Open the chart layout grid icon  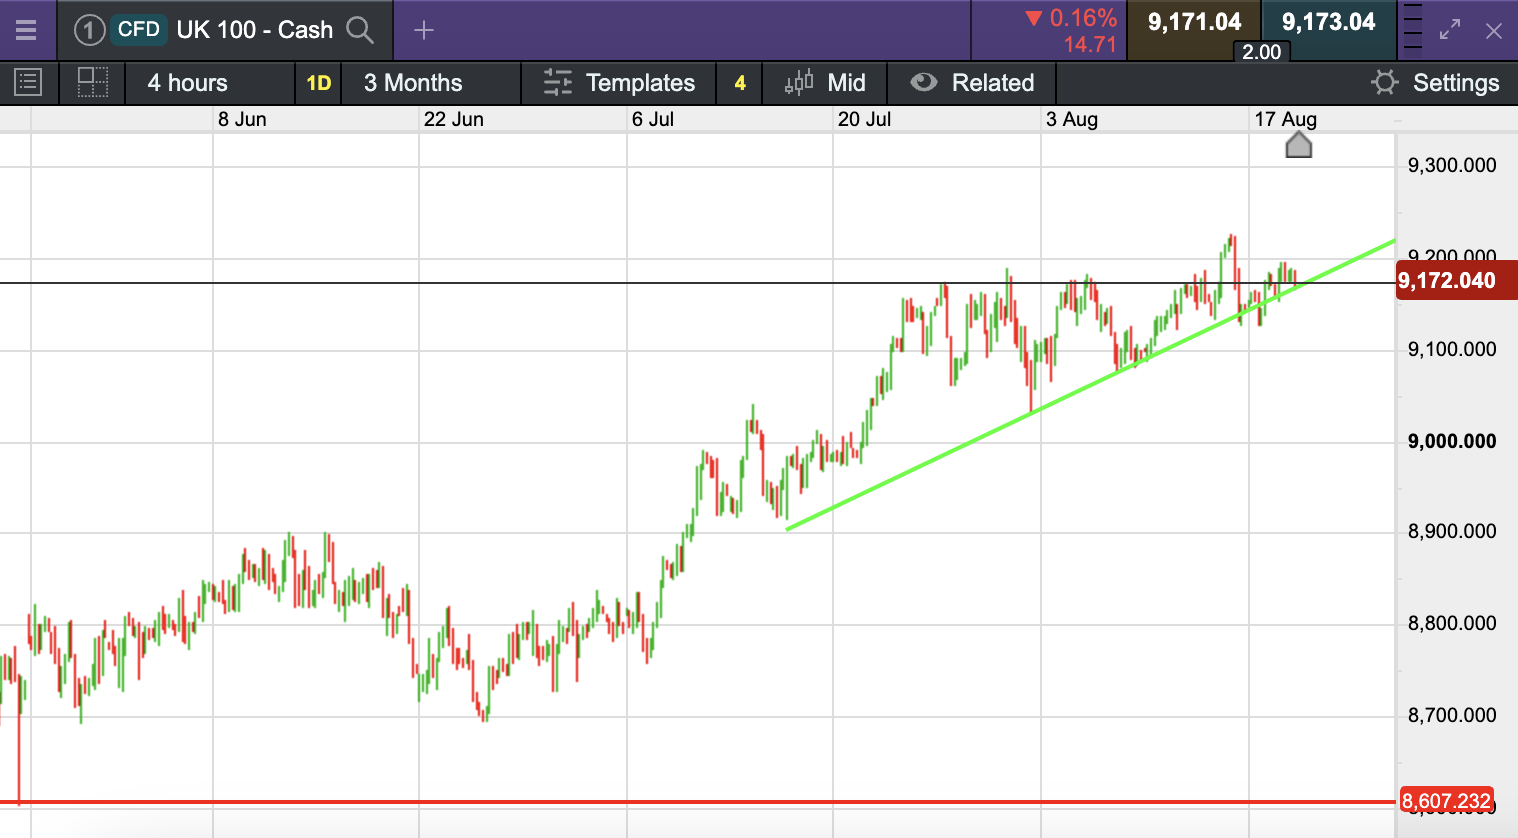click(x=92, y=82)
